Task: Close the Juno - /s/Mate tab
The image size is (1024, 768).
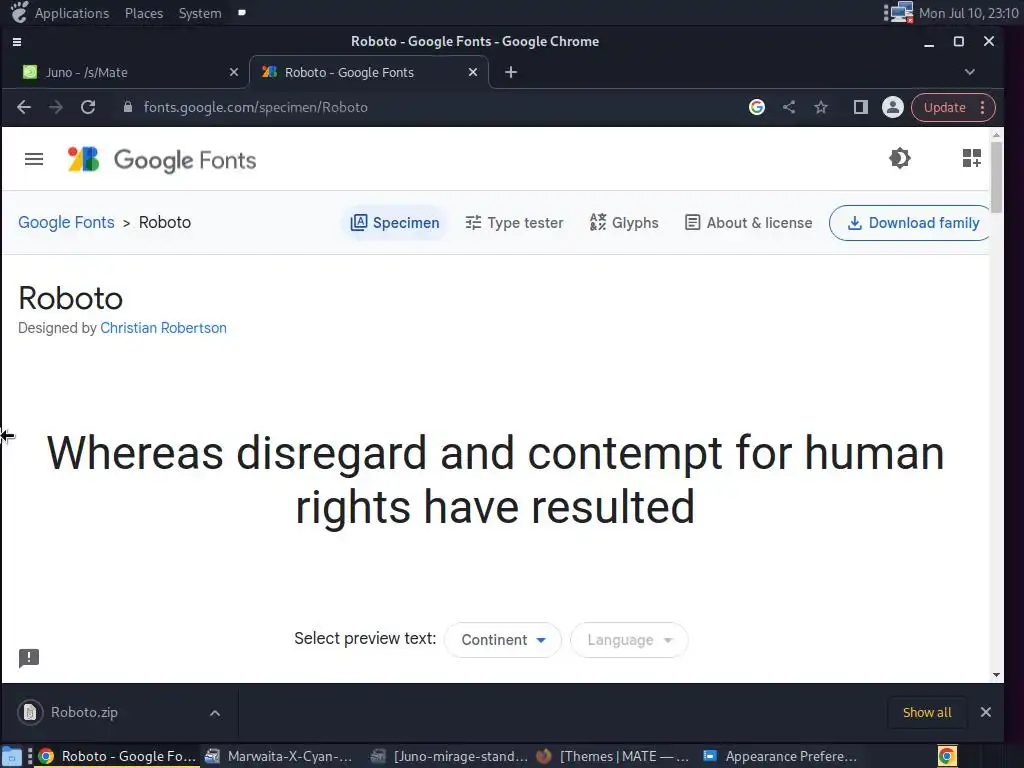Action: coord(234,72)
